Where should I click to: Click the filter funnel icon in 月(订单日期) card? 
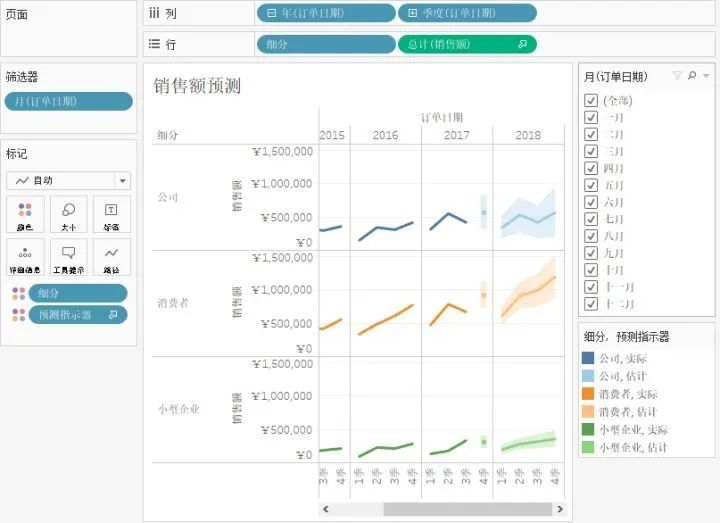tap(677, 75)
